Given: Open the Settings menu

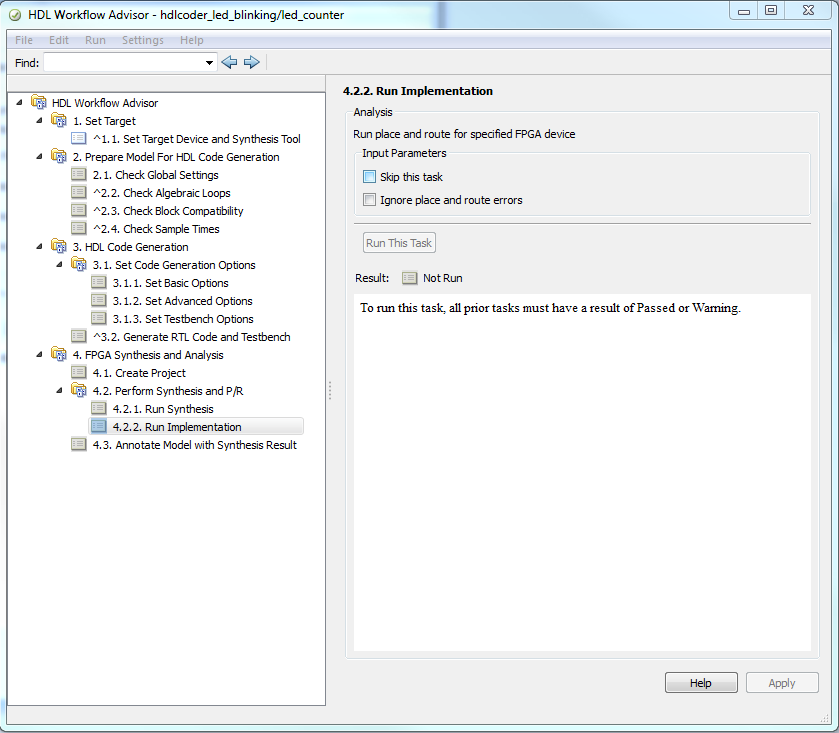Looking at the screenshot, I should point(143,40).
